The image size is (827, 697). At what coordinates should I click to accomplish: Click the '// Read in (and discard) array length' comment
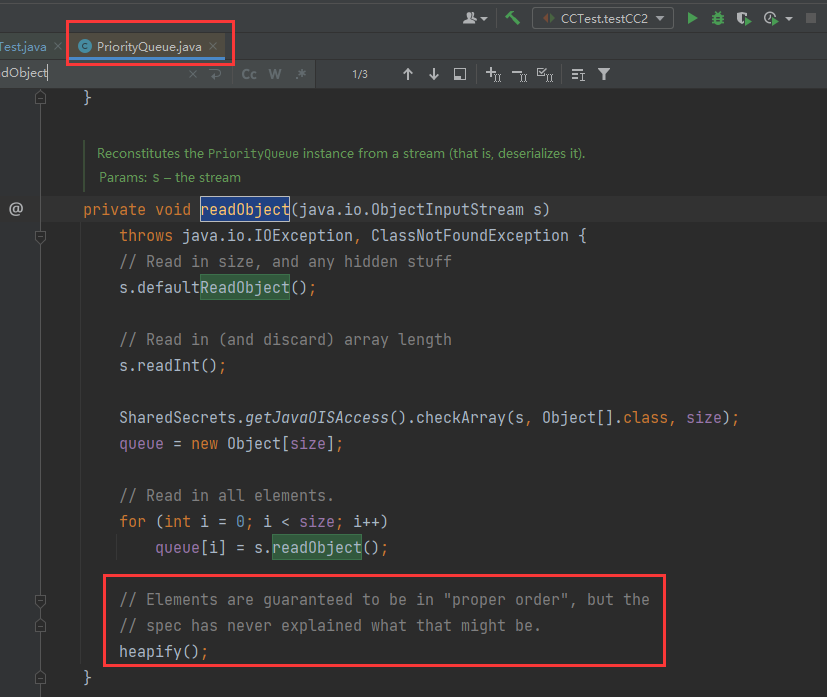coord(285,340)
